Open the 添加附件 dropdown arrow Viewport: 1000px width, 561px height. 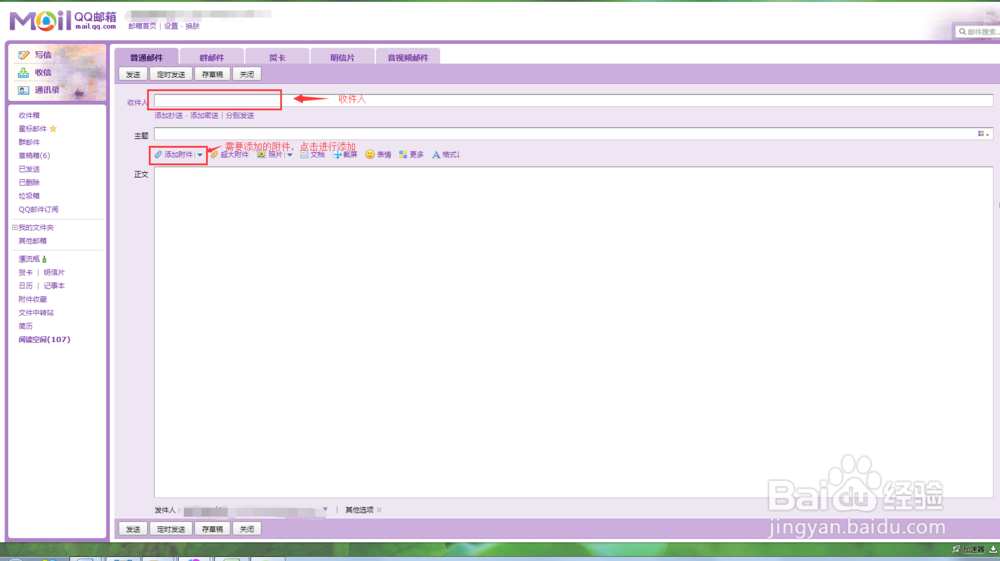tap(200, 154)
